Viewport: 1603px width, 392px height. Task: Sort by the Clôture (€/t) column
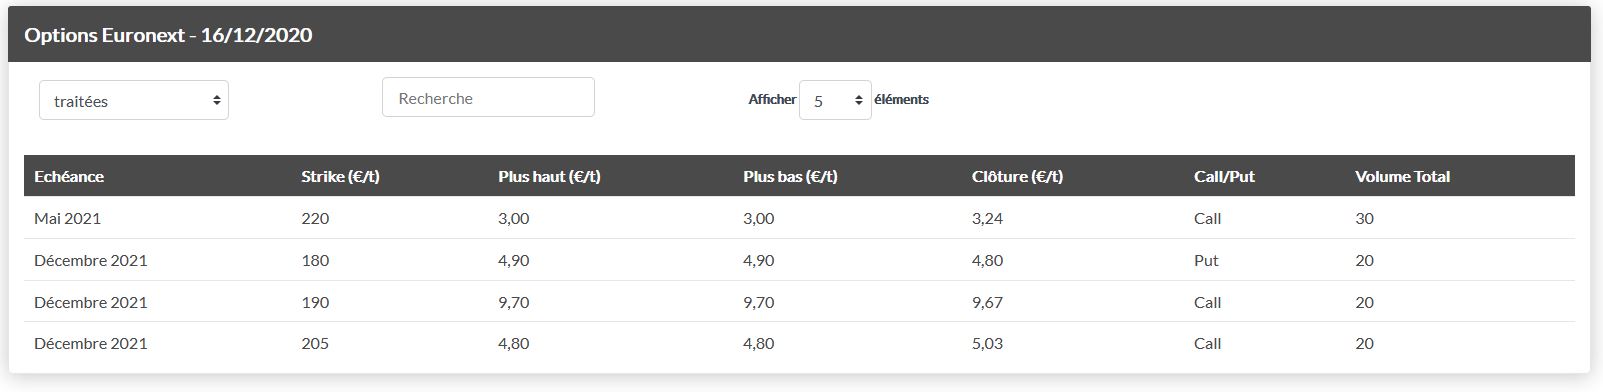pos(1017,176)
